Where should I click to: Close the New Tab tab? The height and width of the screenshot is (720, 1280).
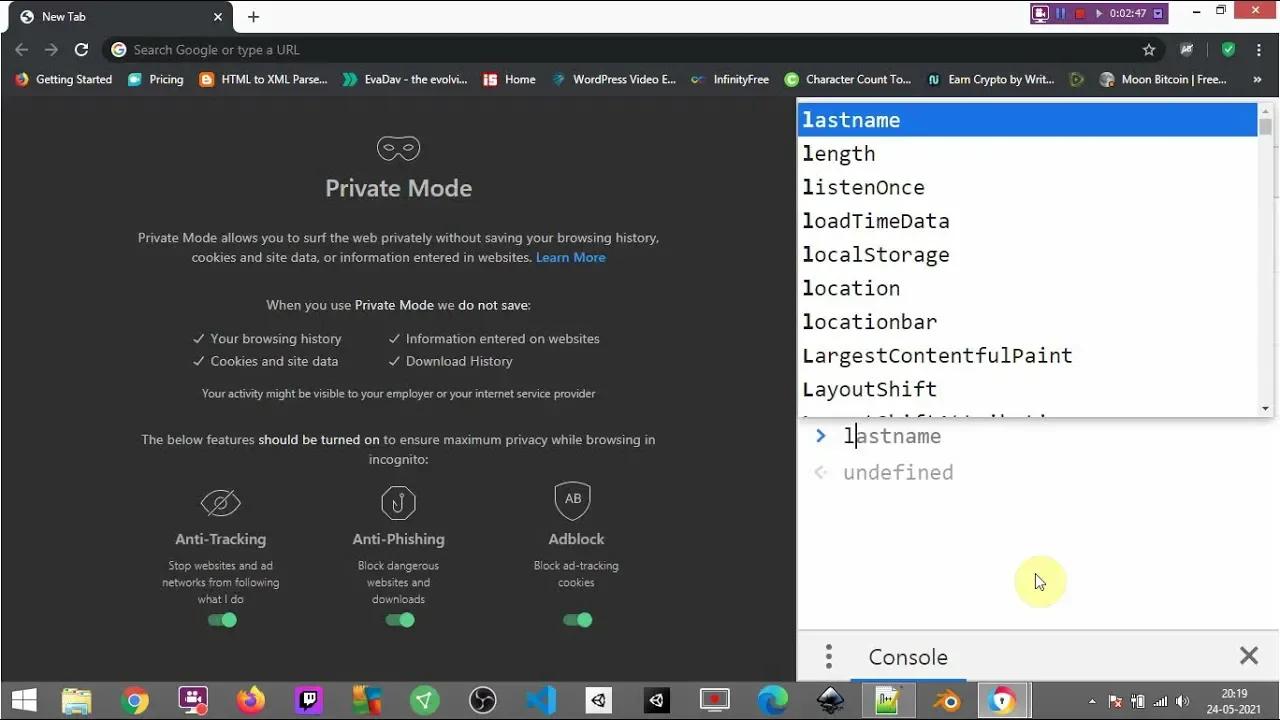(x=218, y=17)
